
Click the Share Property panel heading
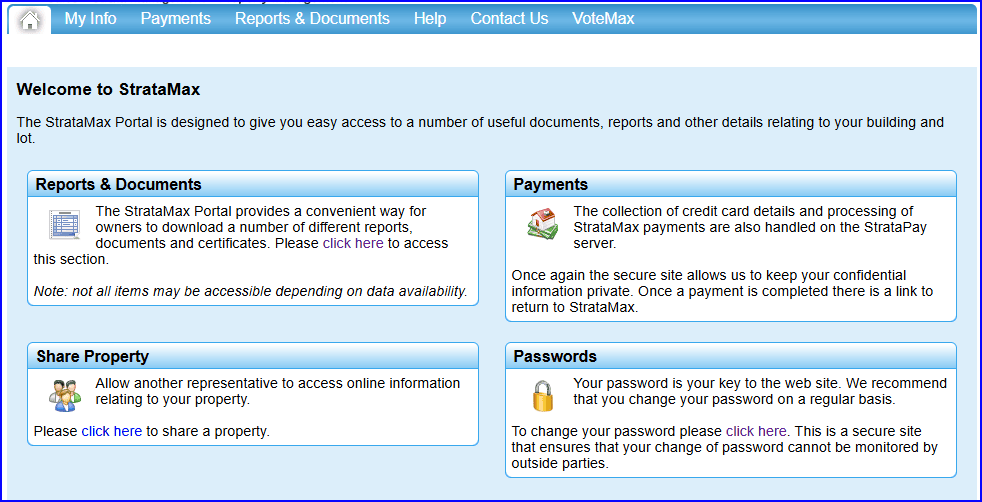pyautogui.click(x=253, y=356)
